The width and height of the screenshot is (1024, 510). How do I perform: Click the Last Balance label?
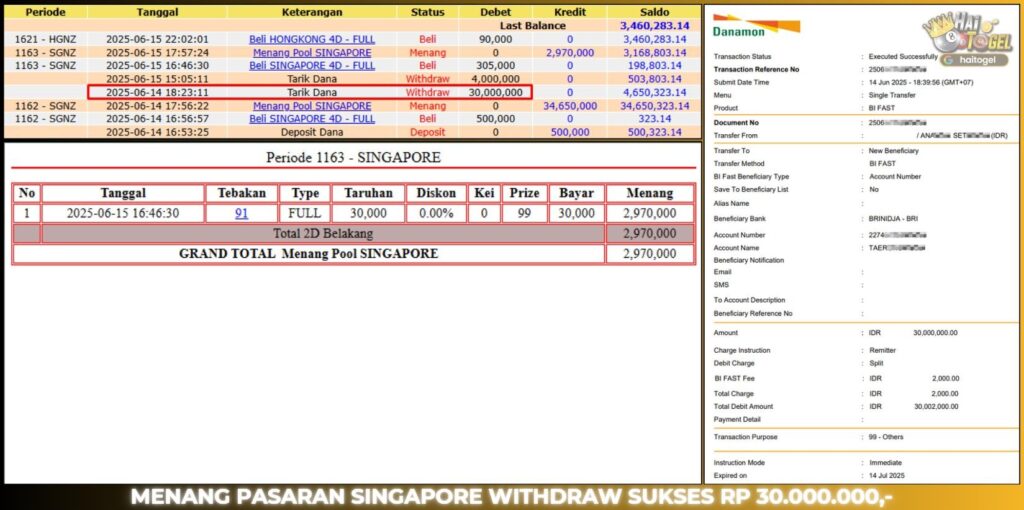pos(533,26)
